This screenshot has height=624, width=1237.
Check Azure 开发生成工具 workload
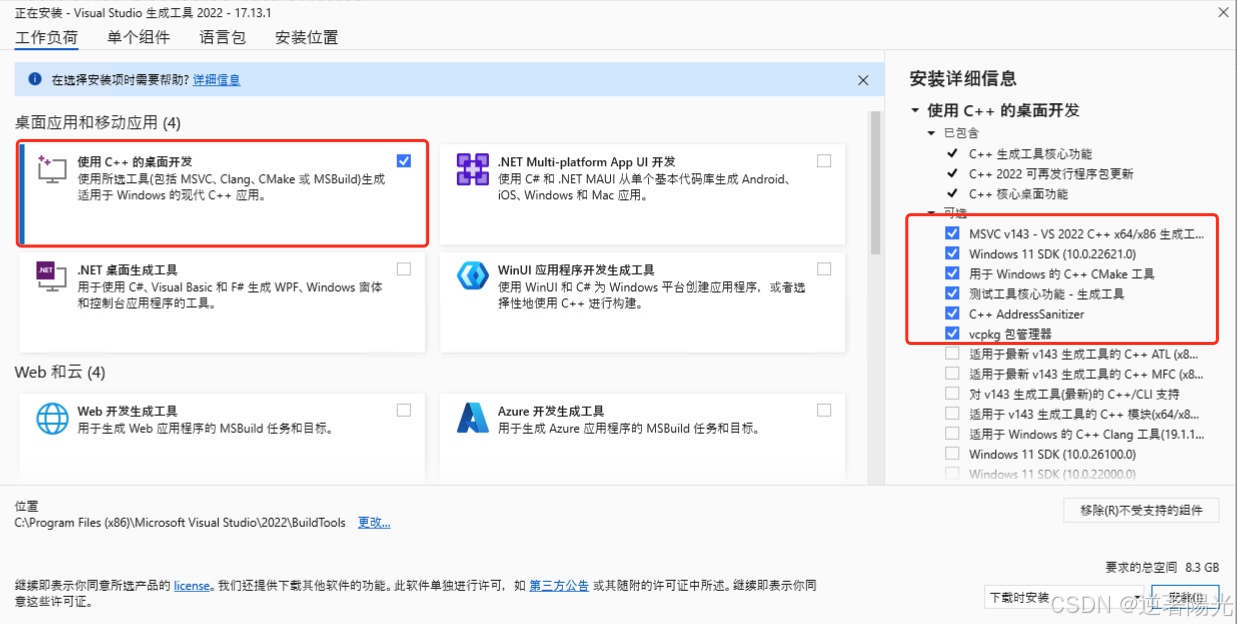tap(824, 410)
